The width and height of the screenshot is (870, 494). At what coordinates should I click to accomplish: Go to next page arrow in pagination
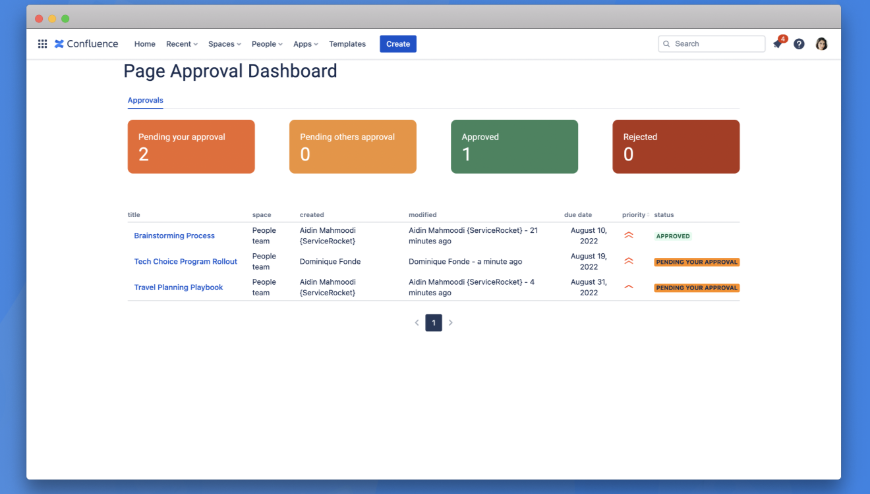451,323
